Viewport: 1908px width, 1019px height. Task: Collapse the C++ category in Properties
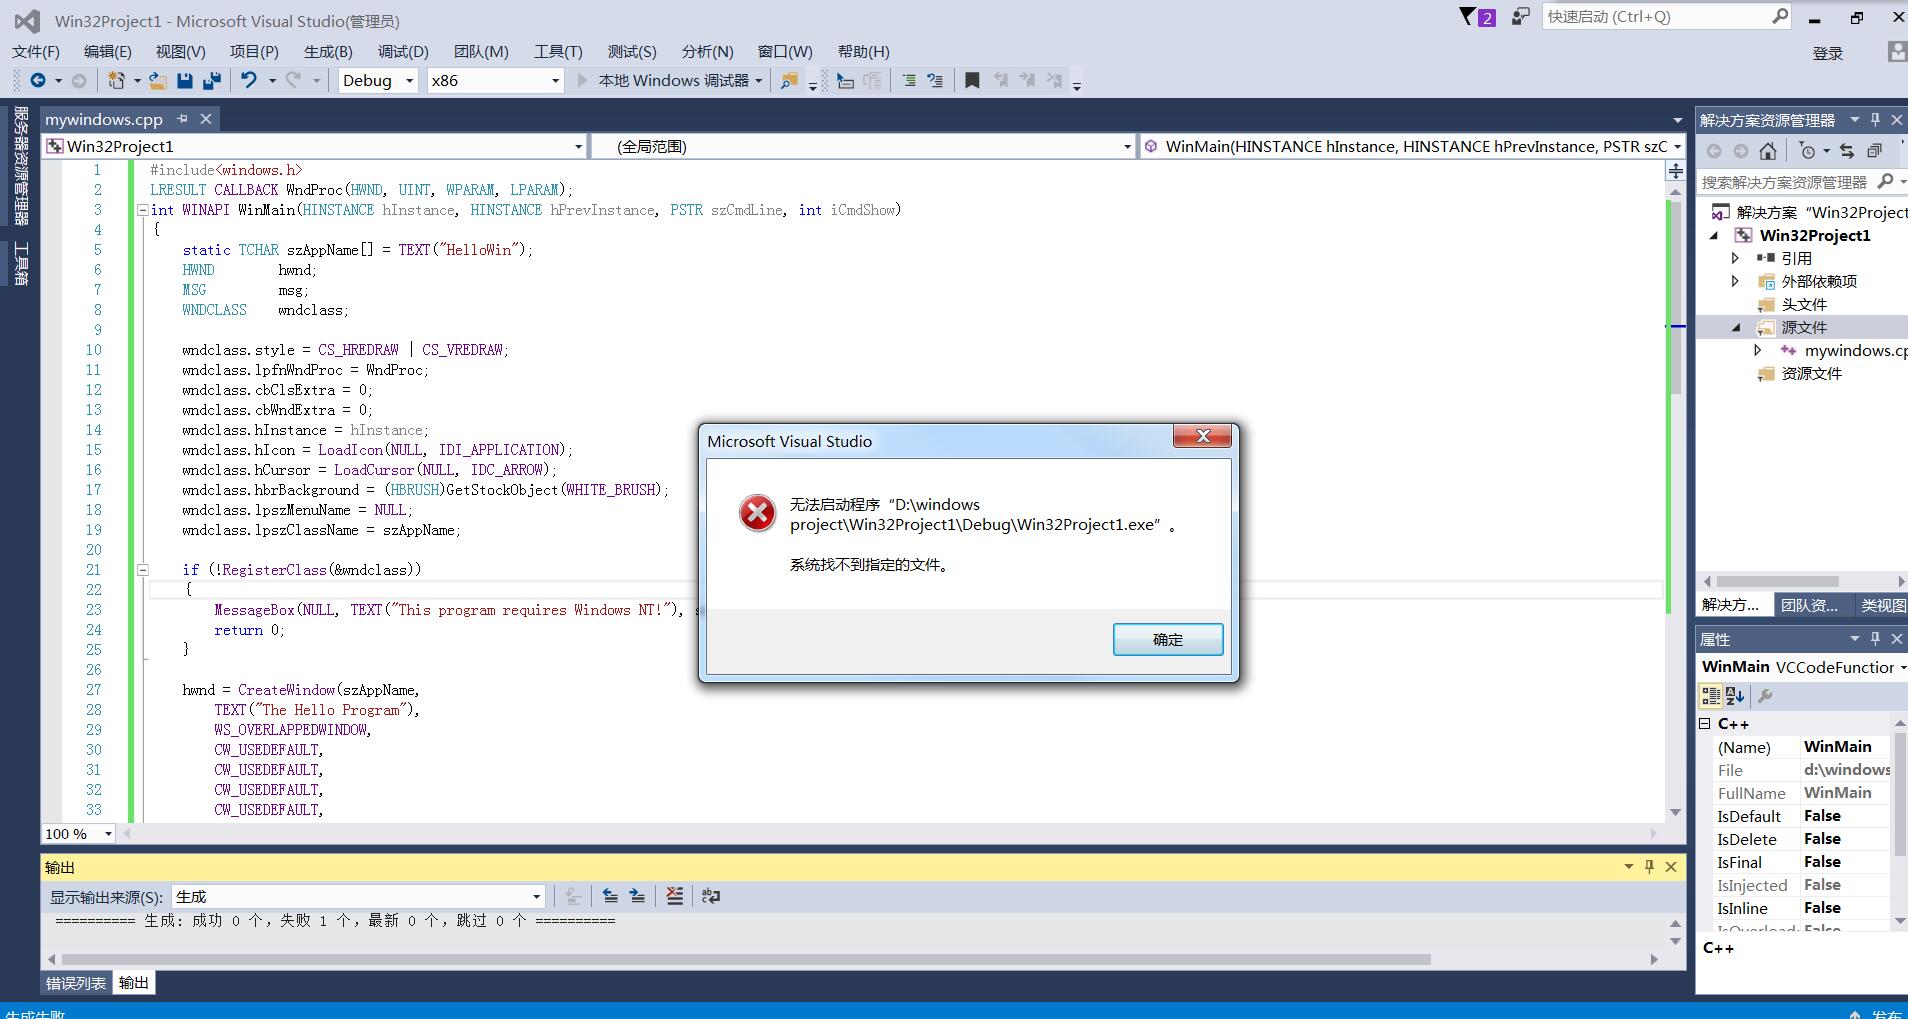click(x=1705, y=723)
